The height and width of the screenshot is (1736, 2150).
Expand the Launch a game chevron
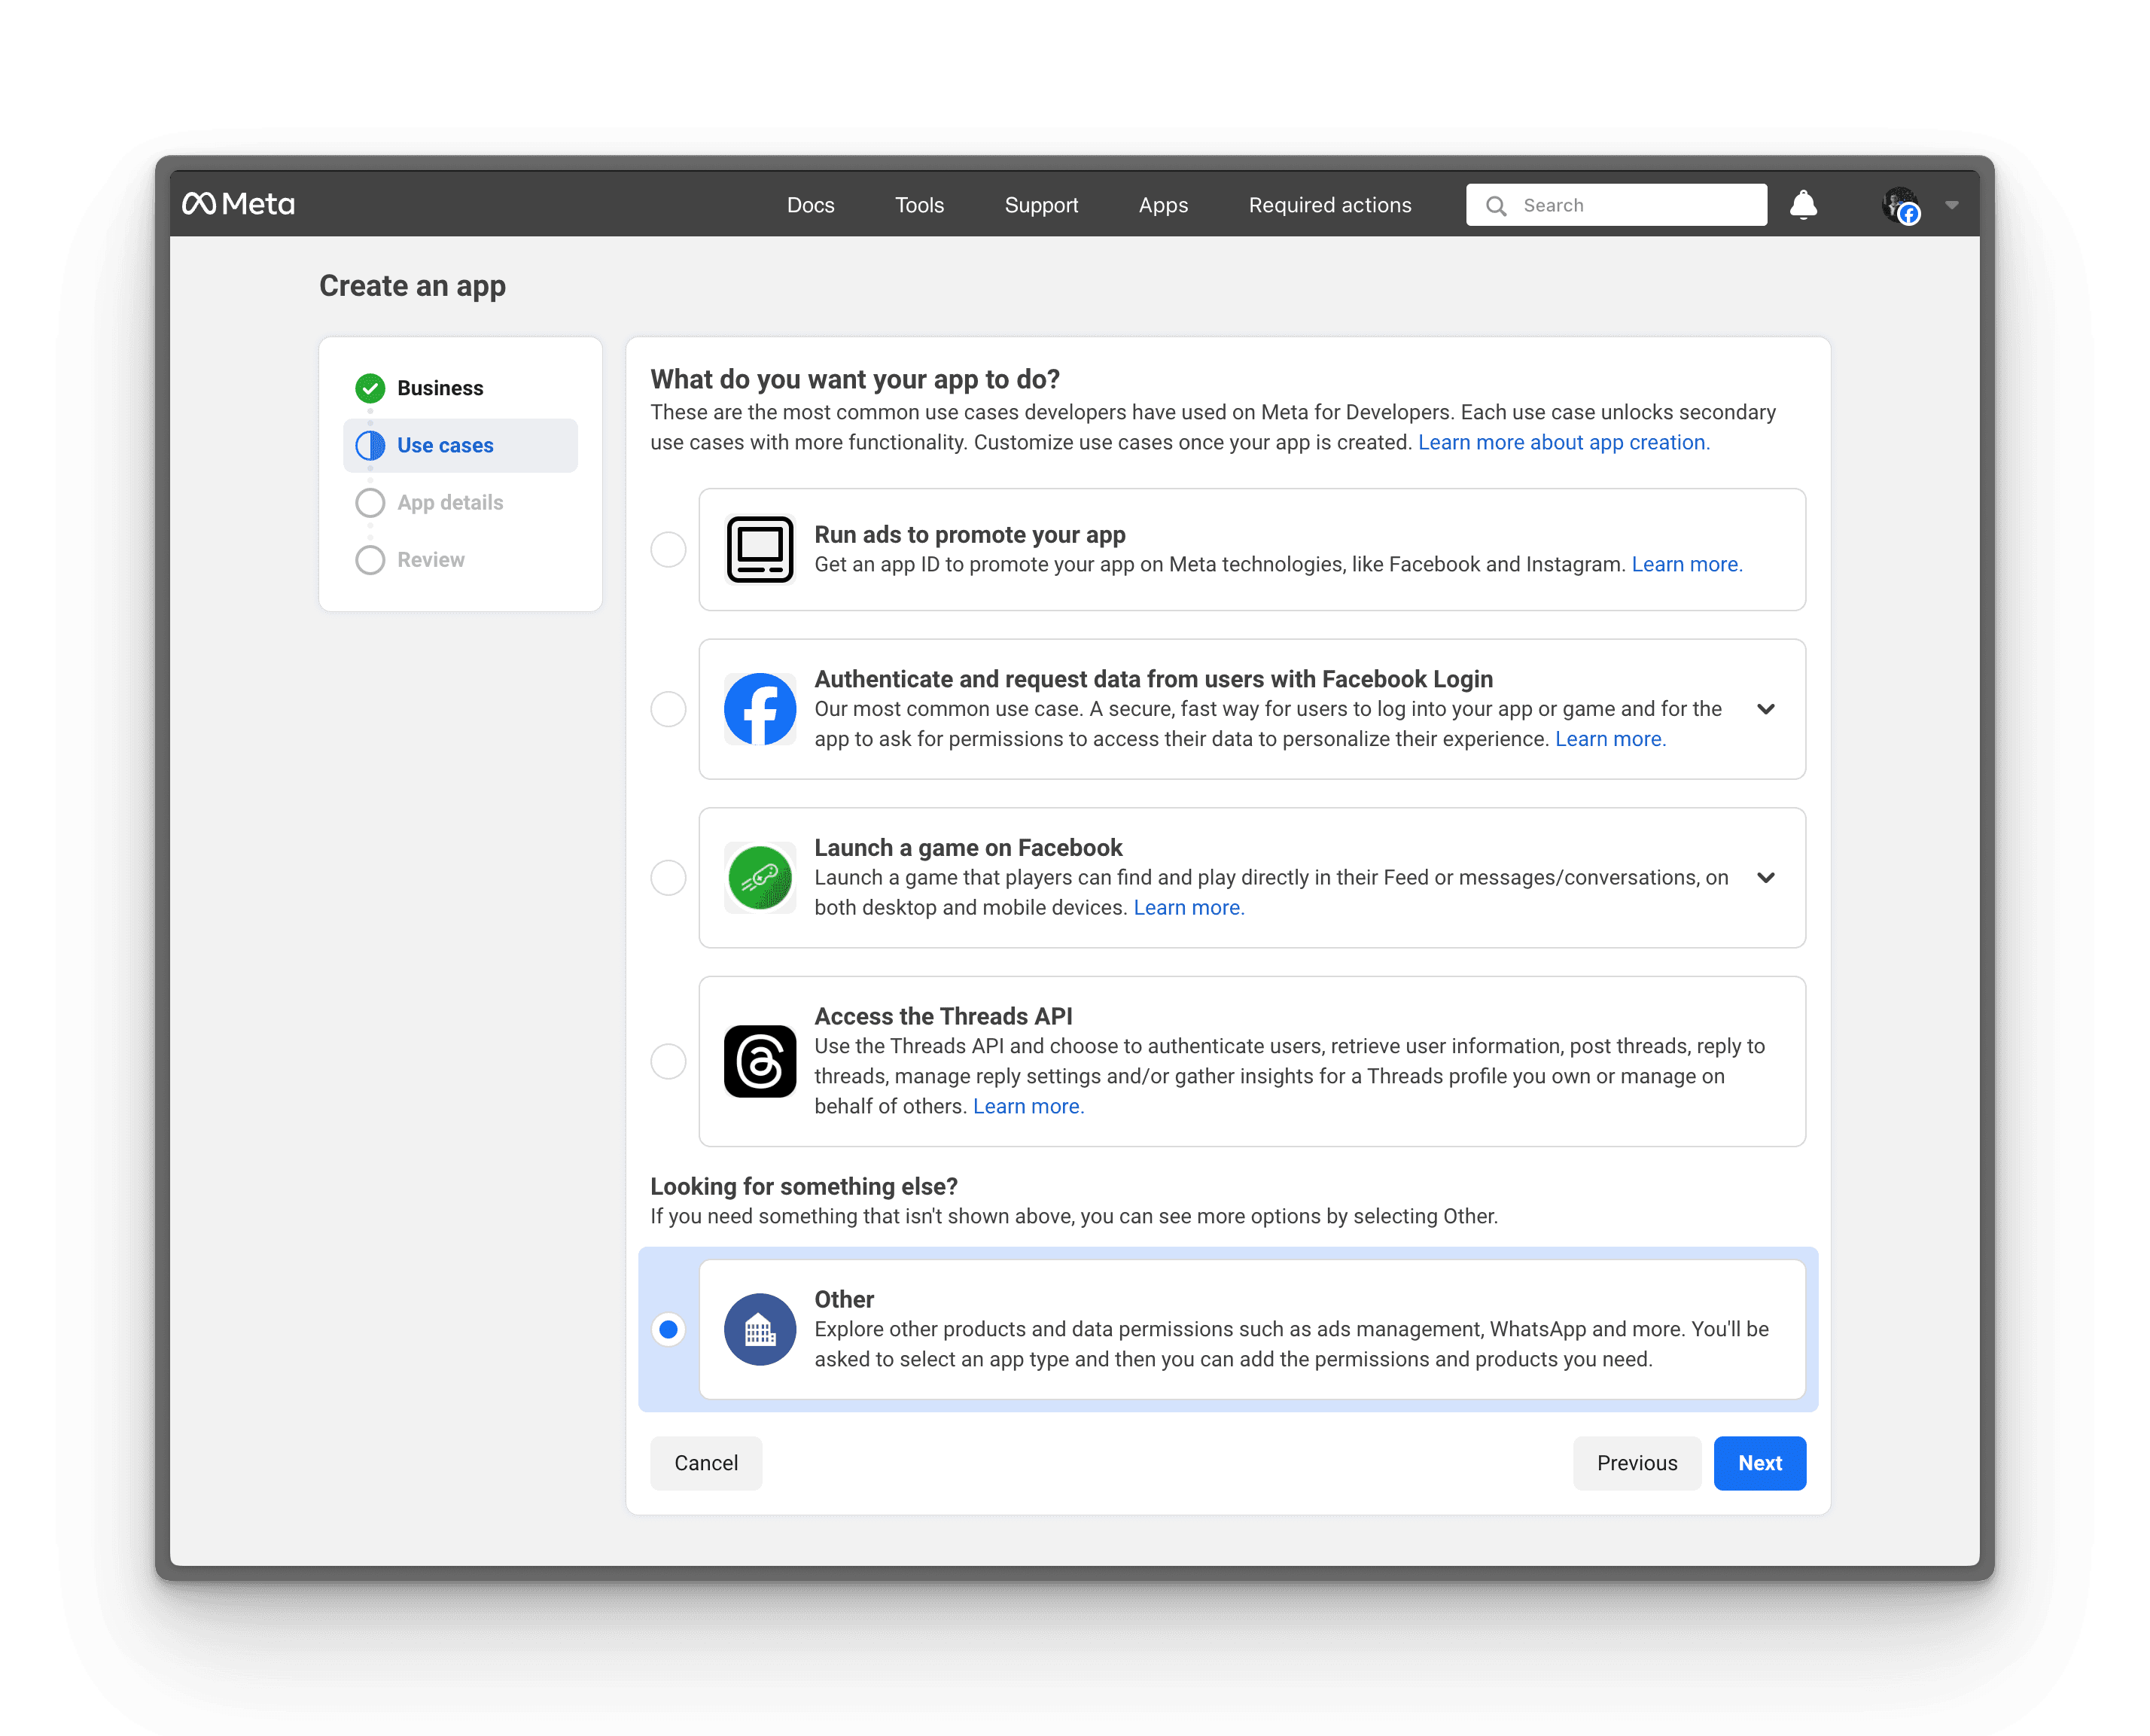click(x=1765, y=877)
